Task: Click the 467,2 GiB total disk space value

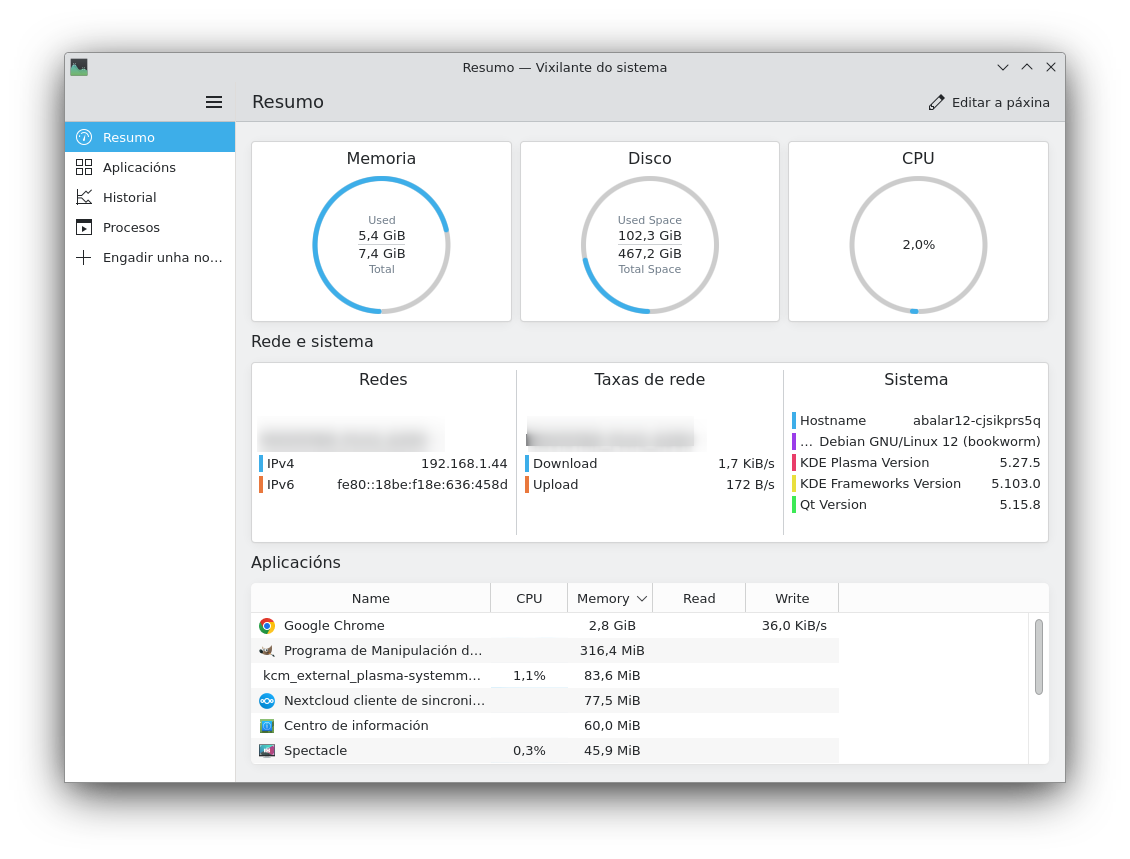Action: point(649,254)
